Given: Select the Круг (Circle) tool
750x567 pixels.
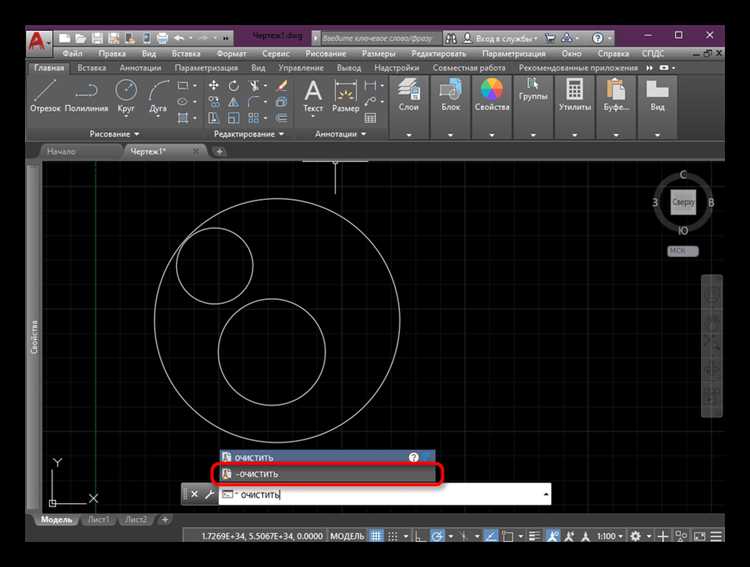Looking at the screenshot, I should [x=126, y=97].
